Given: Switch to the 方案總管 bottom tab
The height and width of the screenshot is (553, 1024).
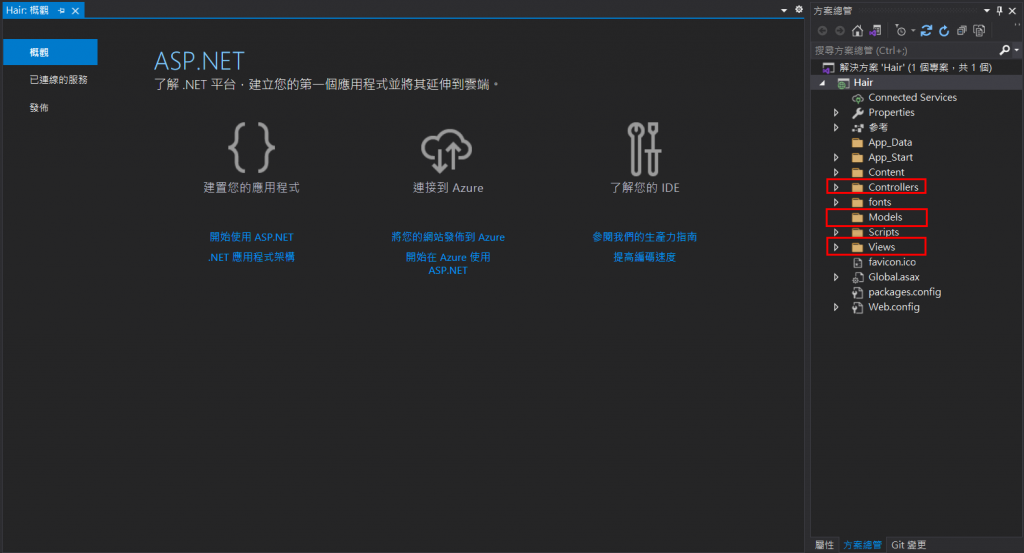Looking at the screenshot, I should (862, 545).
